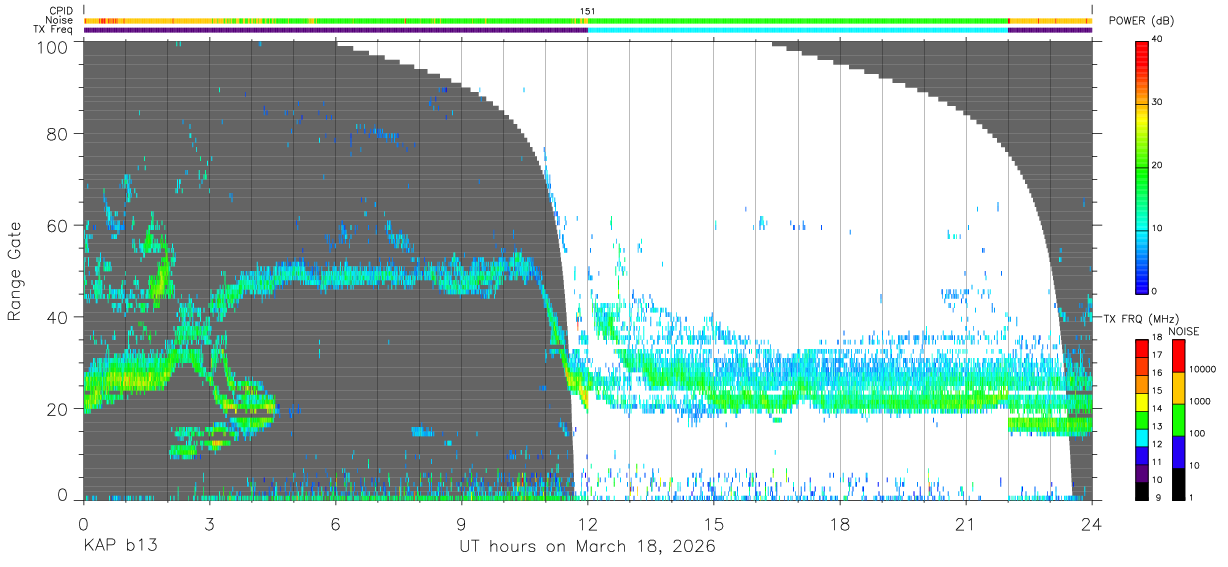The image size is (1228, 567).
Task: Click x-axis tick label '9'
Action: [462, 524]
